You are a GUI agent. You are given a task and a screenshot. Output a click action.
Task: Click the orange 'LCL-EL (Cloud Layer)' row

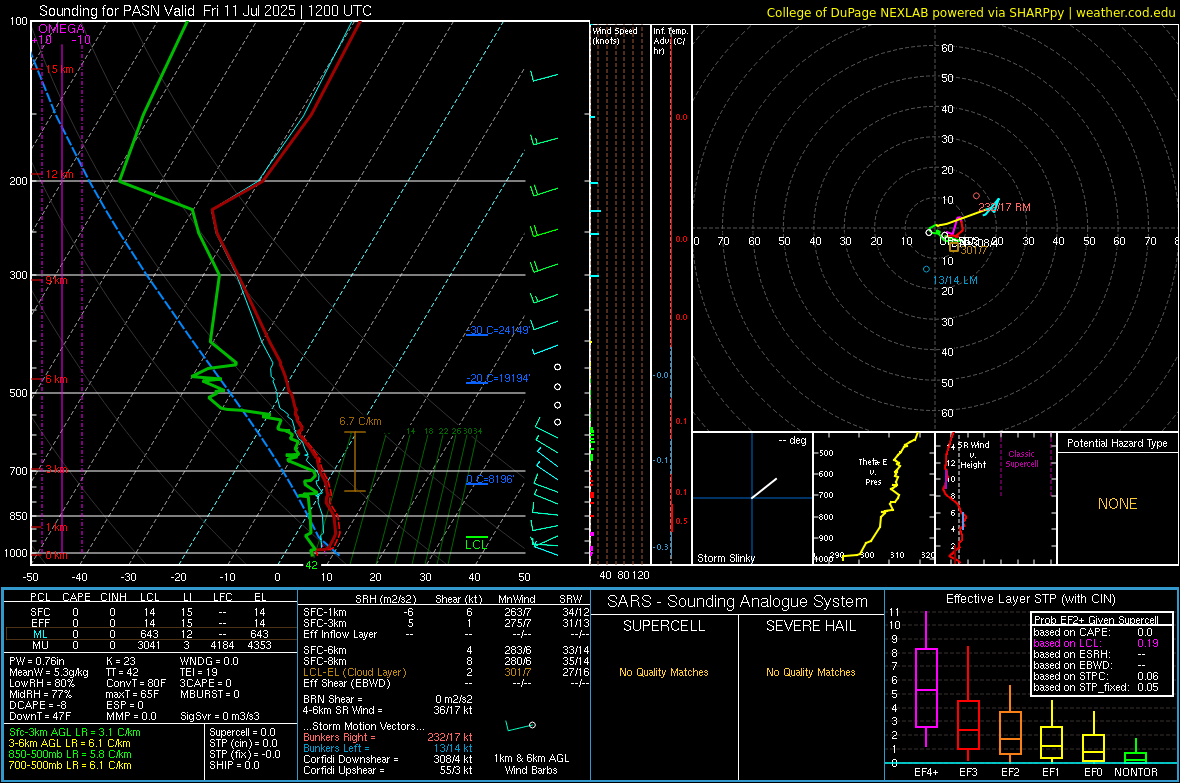[x=446, y=672]
